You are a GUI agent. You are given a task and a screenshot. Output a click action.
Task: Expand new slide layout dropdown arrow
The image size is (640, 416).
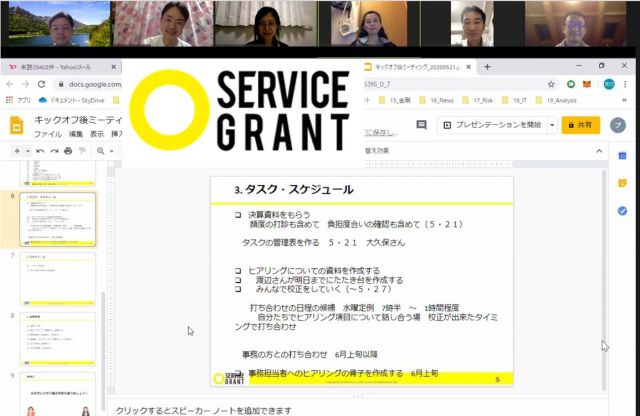(28, 151)
